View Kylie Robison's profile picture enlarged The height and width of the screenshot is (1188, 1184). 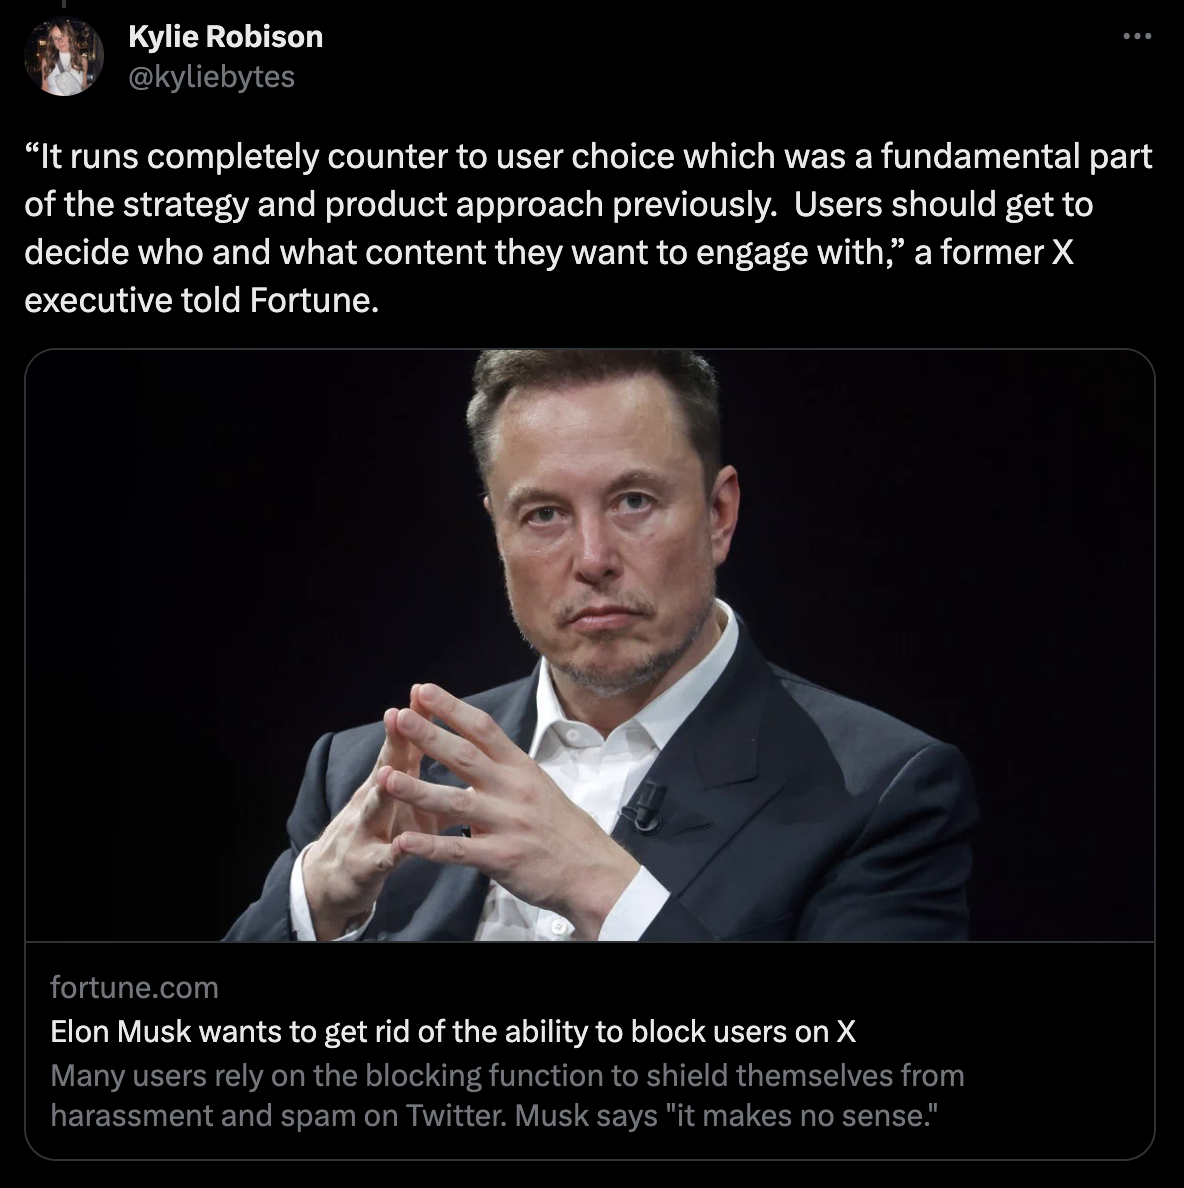(x=64, y=56)
